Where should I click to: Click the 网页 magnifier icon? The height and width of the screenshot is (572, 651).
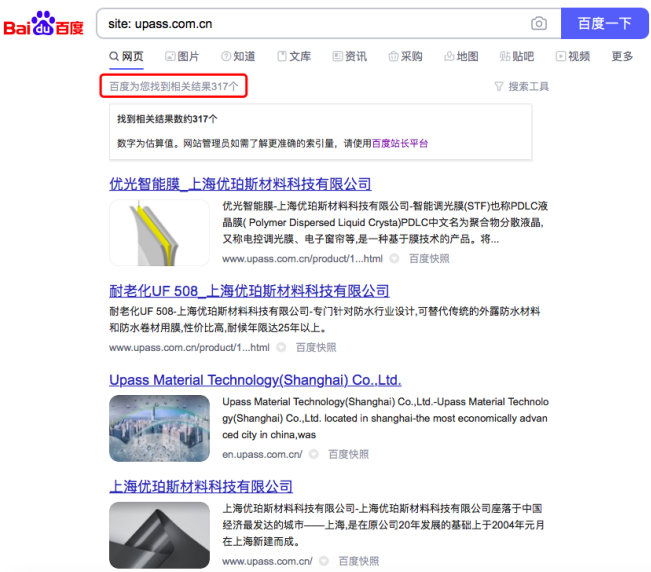[114, 56]
